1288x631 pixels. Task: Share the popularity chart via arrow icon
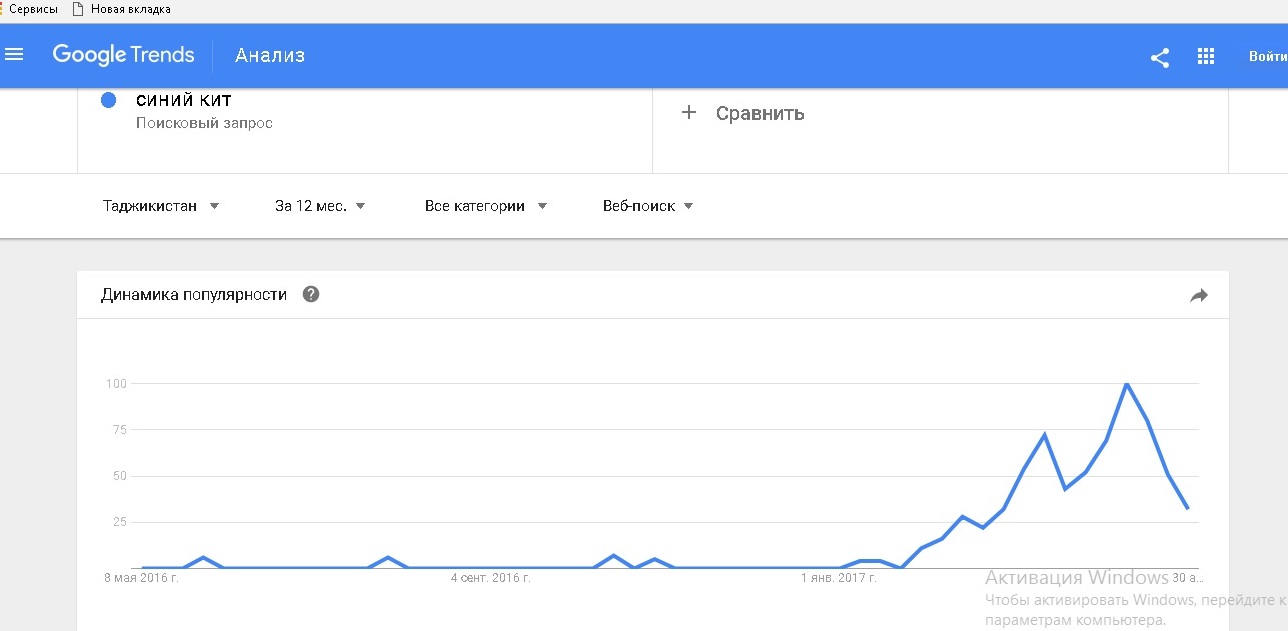coord(1199,295)
